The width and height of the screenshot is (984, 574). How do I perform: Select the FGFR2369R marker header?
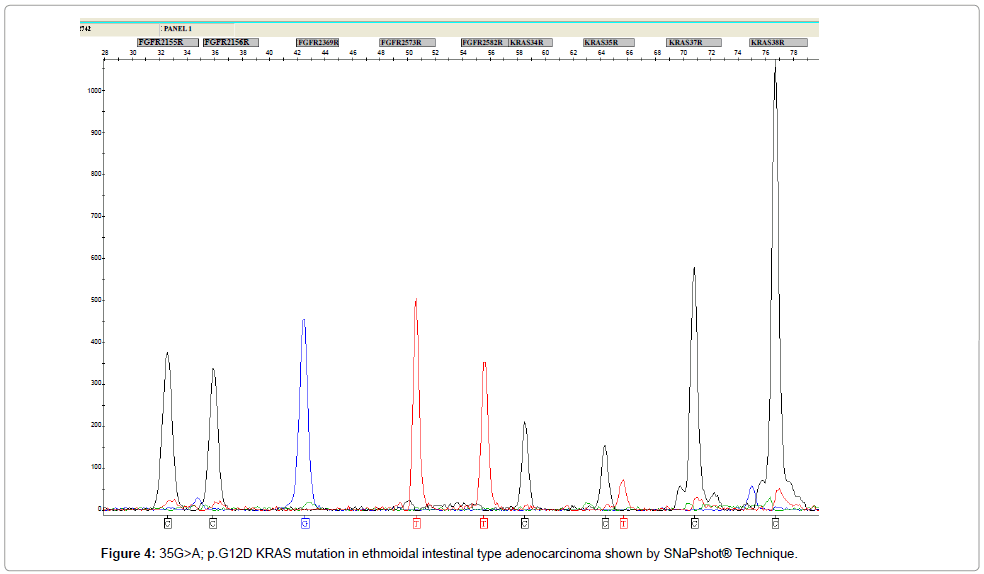point(318,43)
